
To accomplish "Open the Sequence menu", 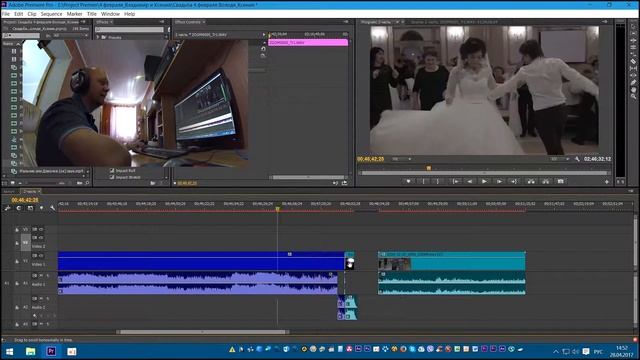I will click(51, 14).
